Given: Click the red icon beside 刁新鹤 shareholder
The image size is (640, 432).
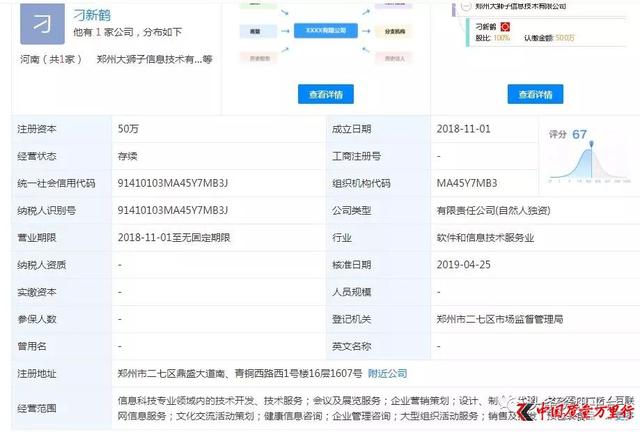Looking at the screenshot, I should (x=505, y=27).
